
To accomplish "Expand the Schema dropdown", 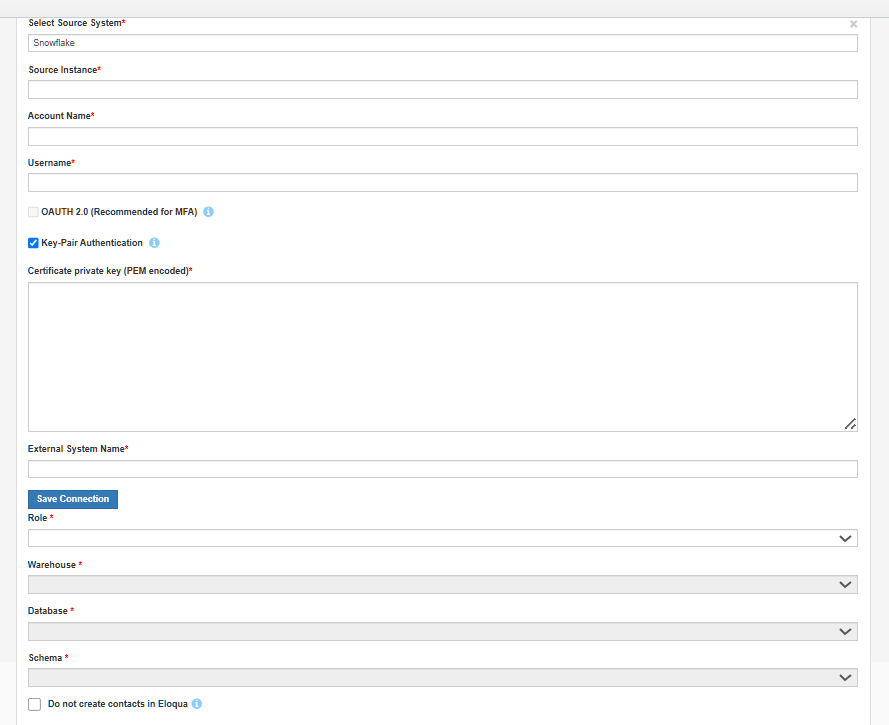I will [442, 678].
